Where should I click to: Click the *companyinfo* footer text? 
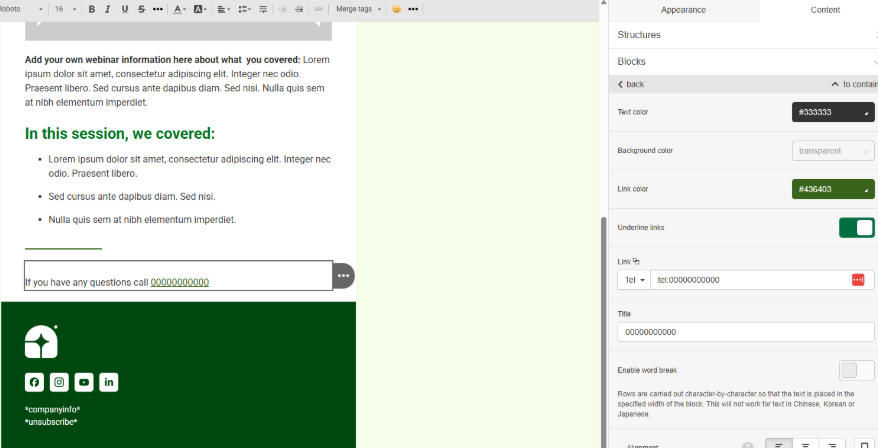pyautogui.click(x=53, y=409)
